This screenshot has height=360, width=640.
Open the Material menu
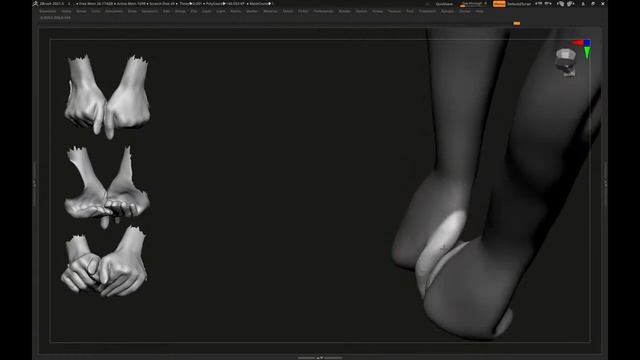pyautogui.click(x=270, y=11)
